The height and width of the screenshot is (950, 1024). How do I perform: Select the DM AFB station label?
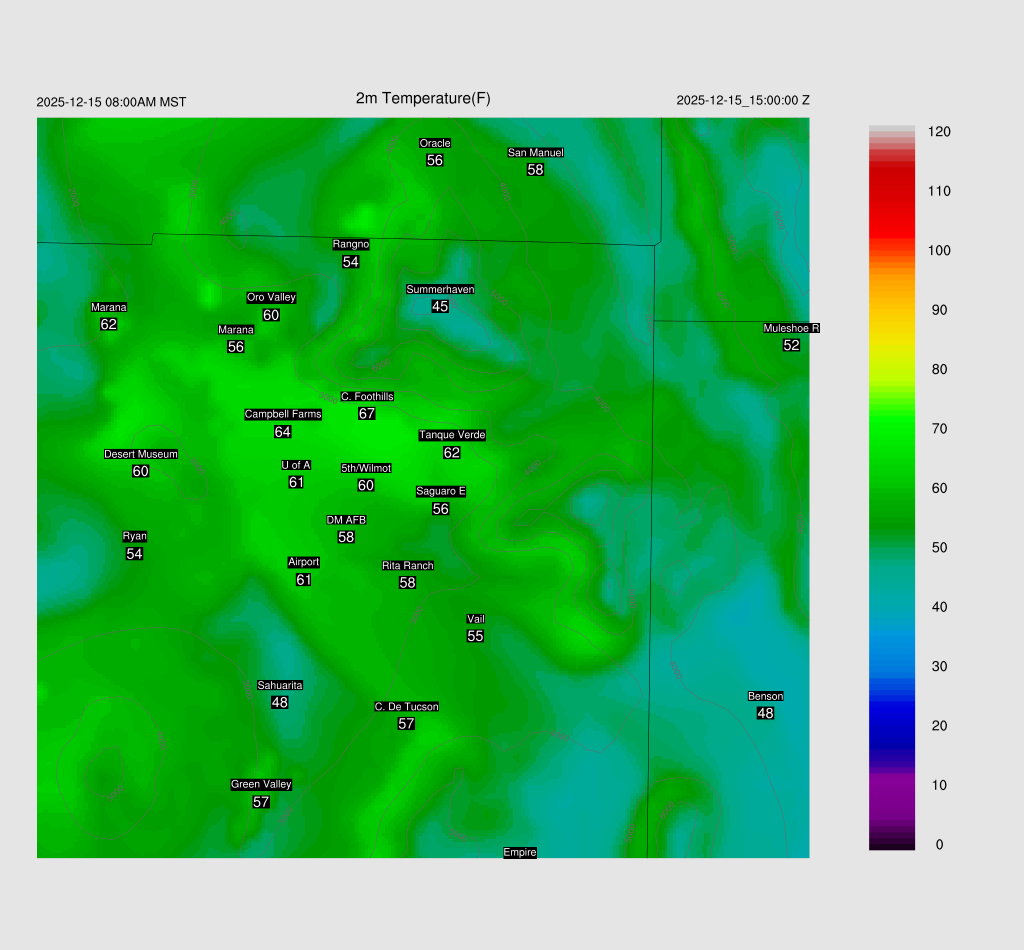[x=346, y=520]
